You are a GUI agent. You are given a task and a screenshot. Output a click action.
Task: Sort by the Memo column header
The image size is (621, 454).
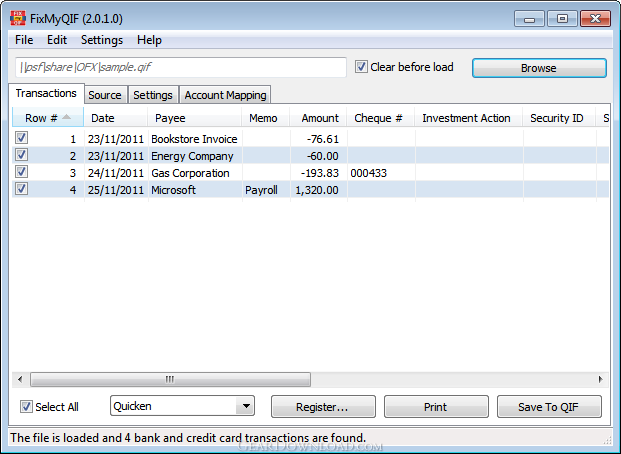pos(266,118)
